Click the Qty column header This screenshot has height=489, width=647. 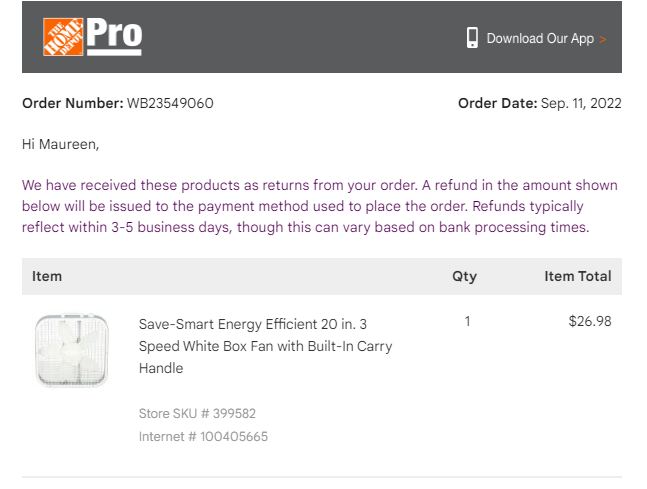pyautogui.click(x=465, y=276)
